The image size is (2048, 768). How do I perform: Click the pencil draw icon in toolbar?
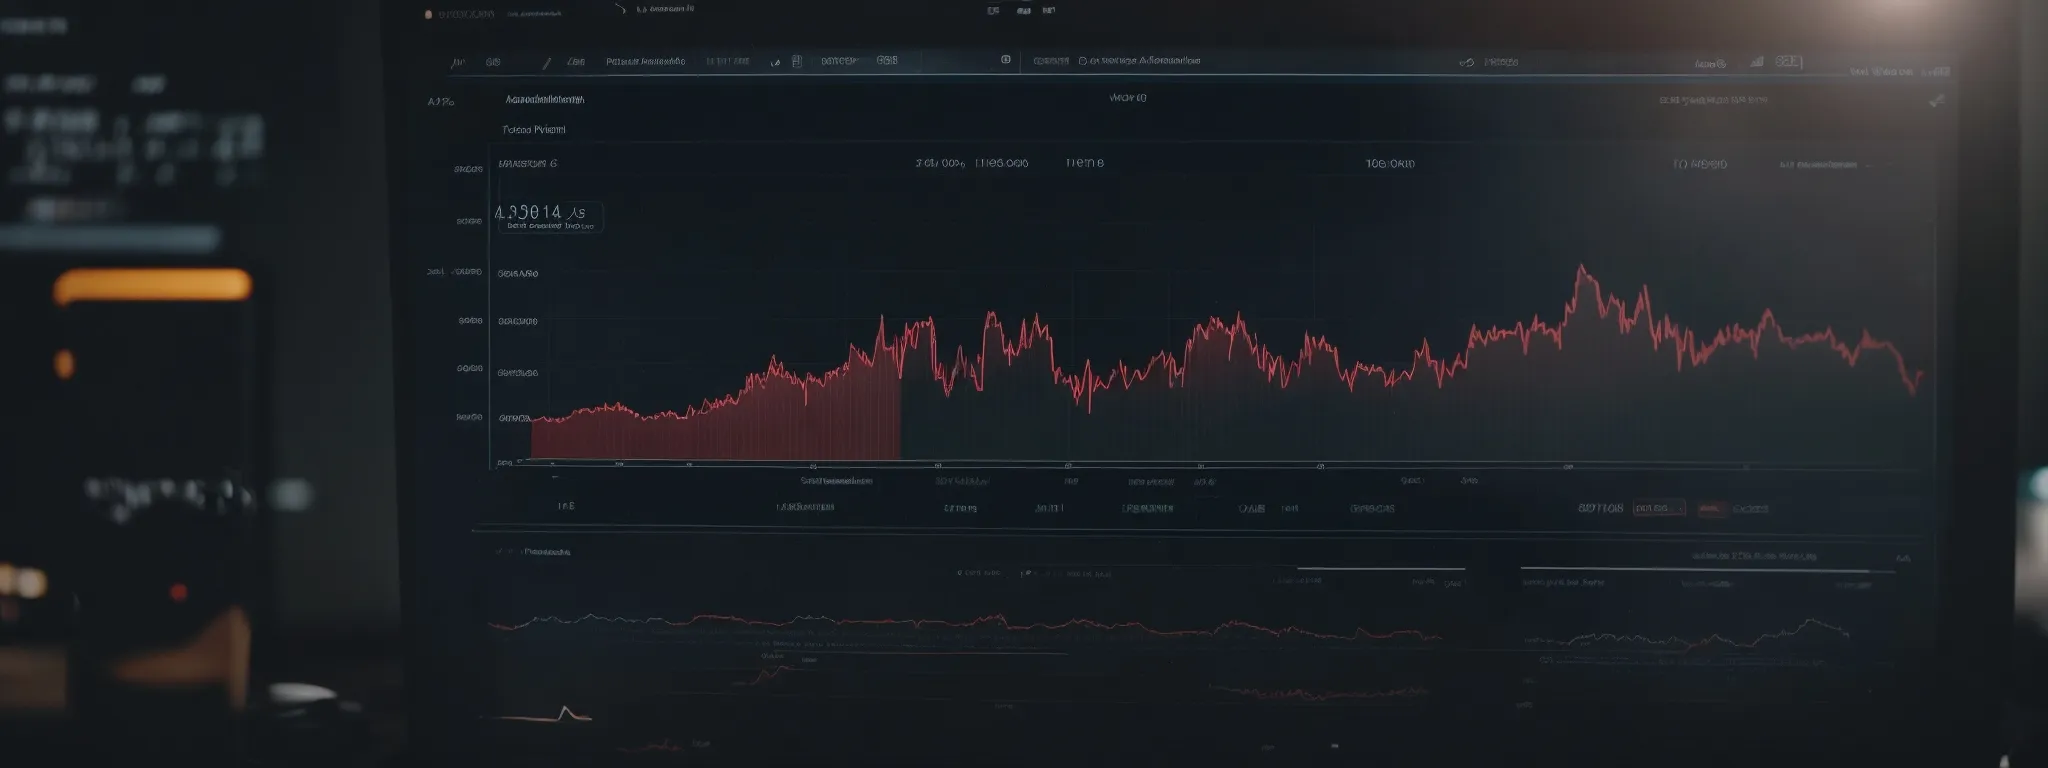pyautogui.click(x=546, y=62)
